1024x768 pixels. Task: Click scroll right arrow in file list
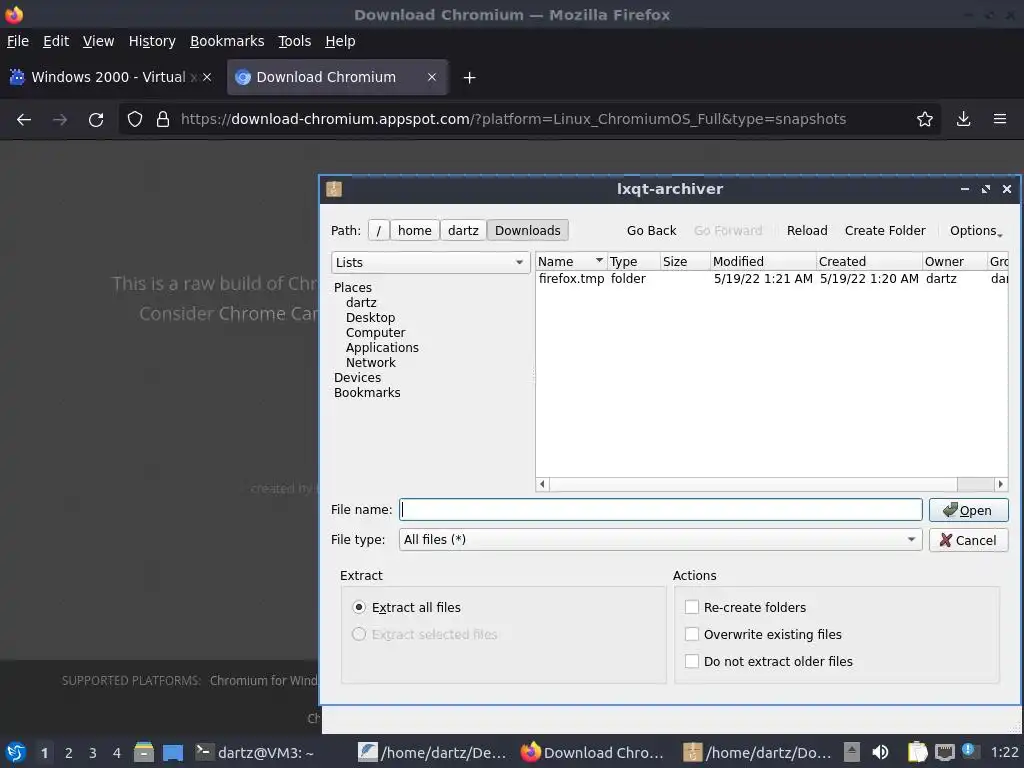coord(1000,485)
